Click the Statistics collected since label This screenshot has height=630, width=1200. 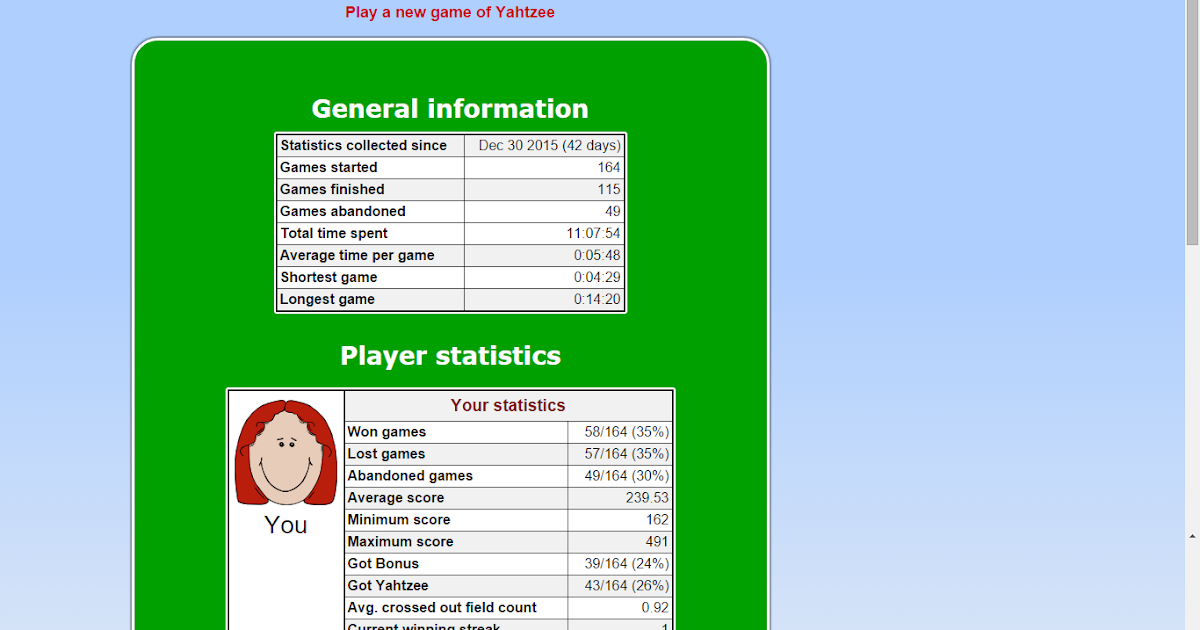(363, 145)
